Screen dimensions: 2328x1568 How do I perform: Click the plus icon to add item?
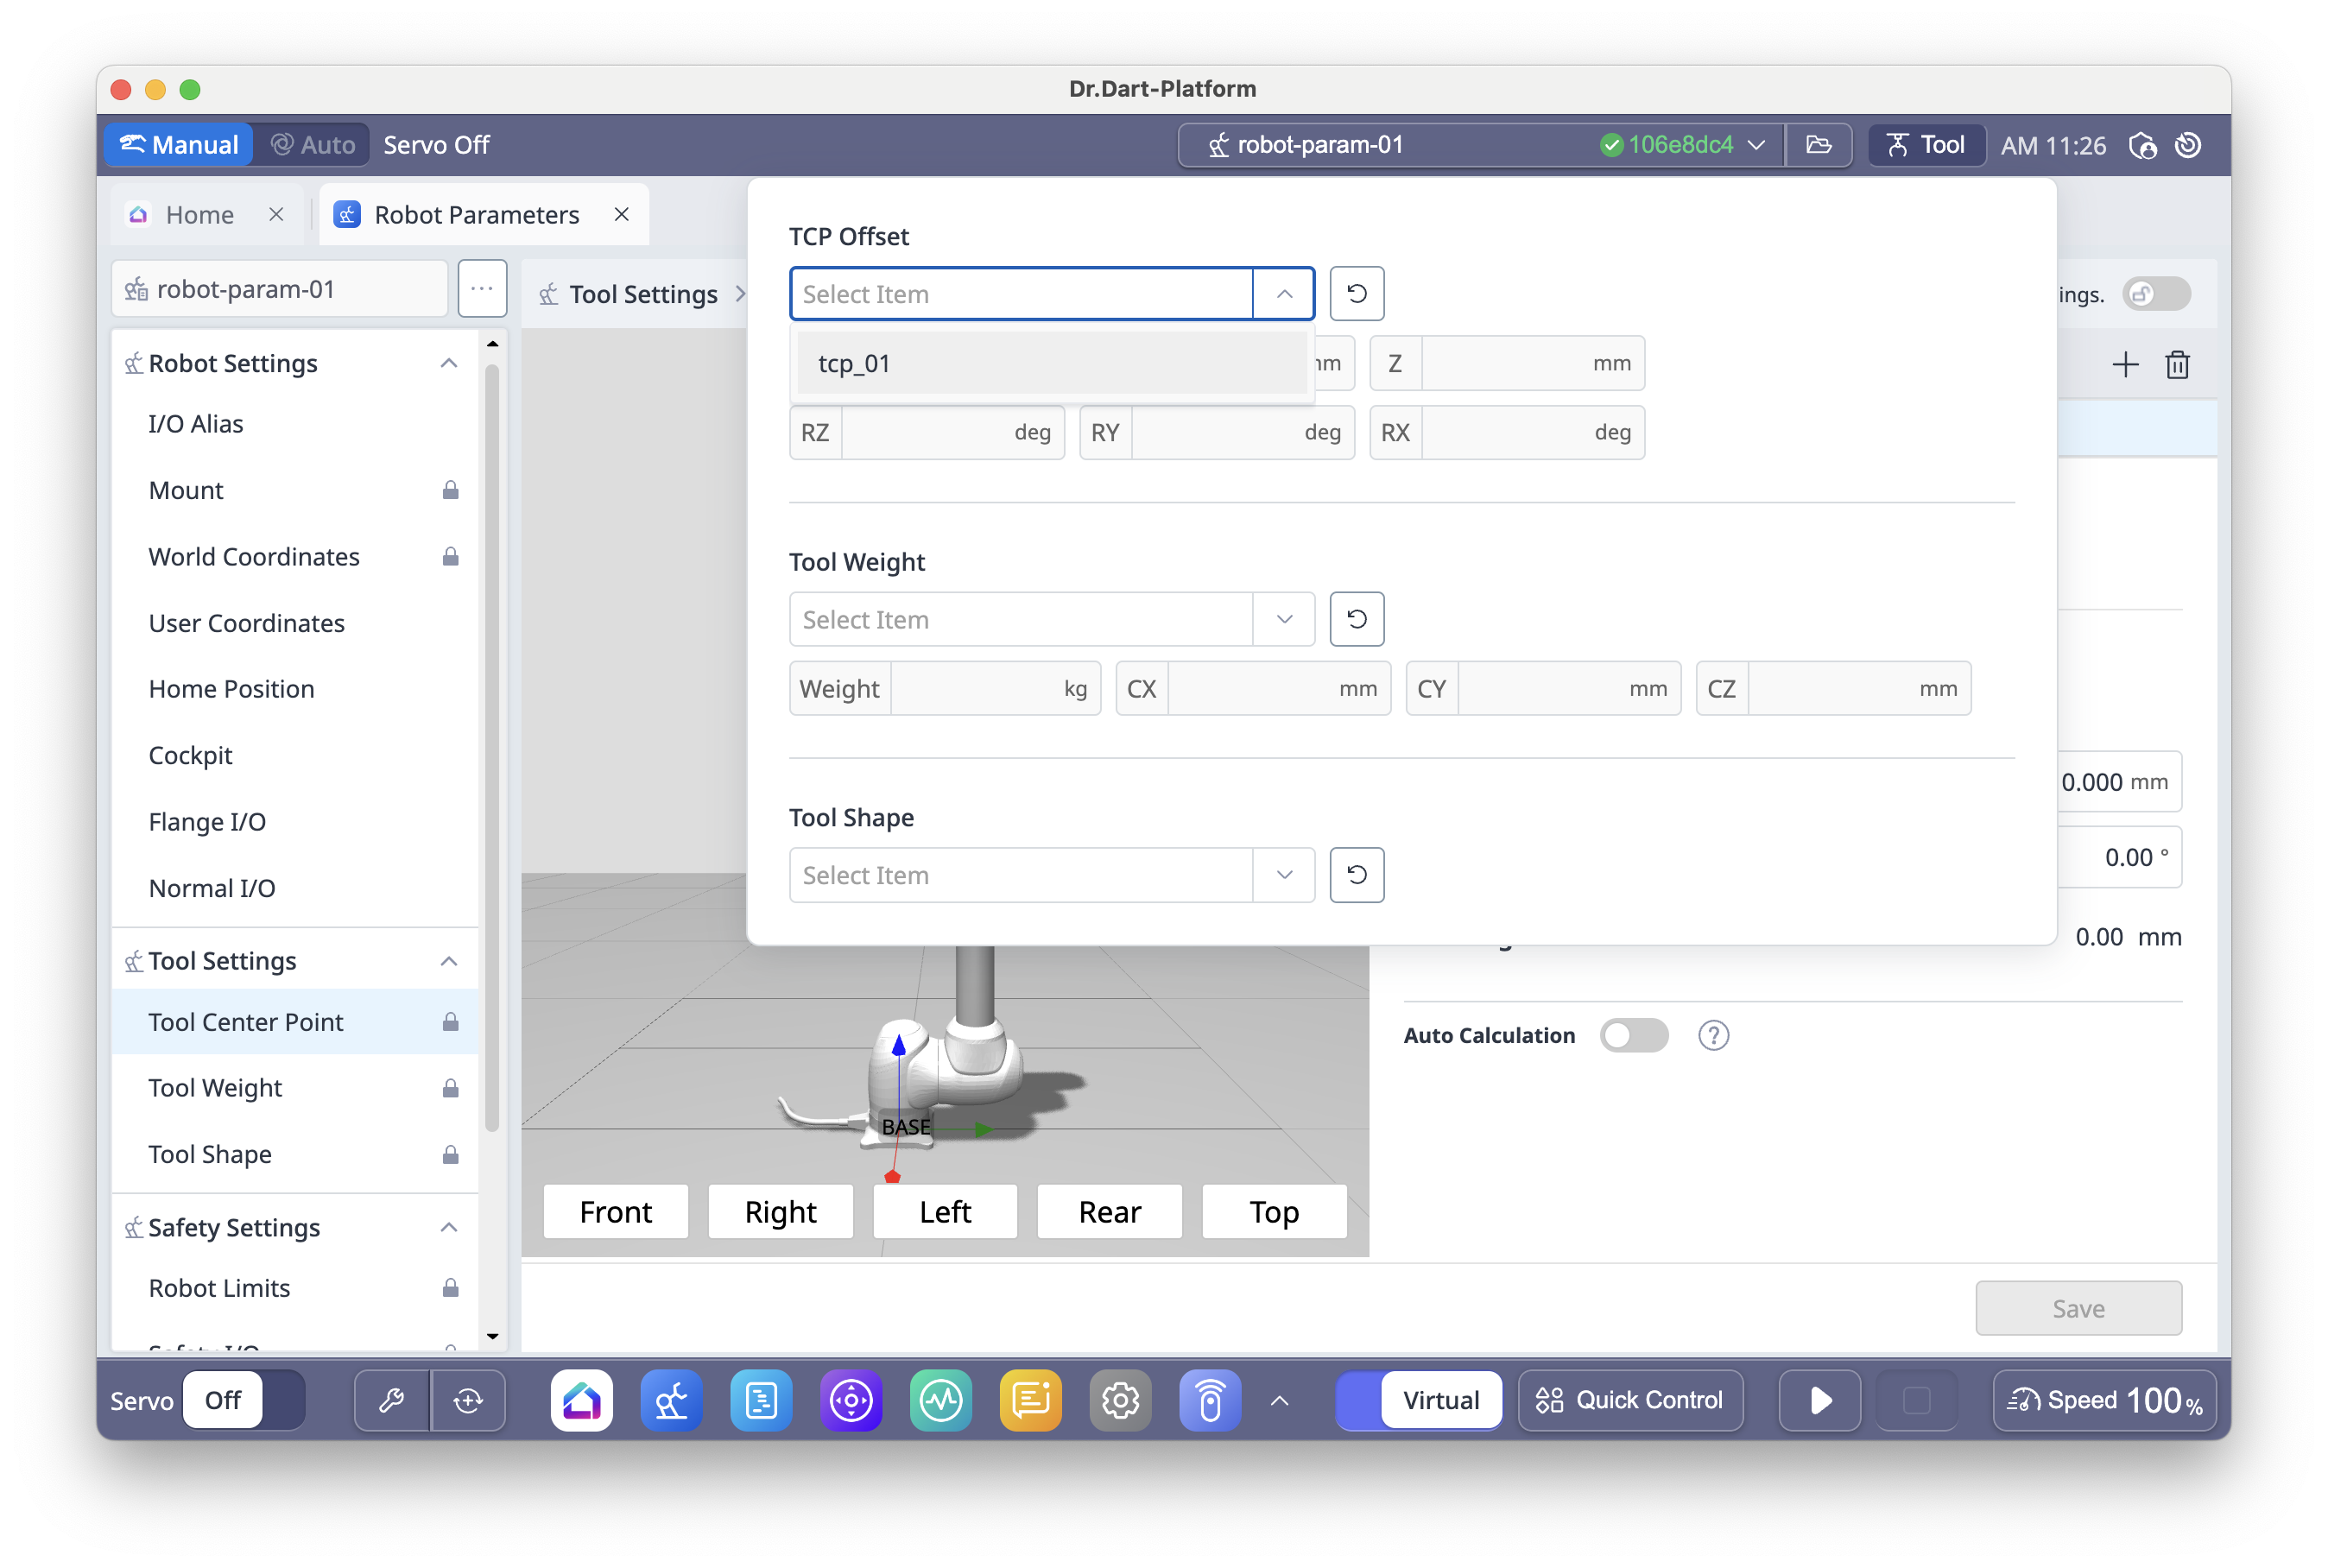(2125, 365)
